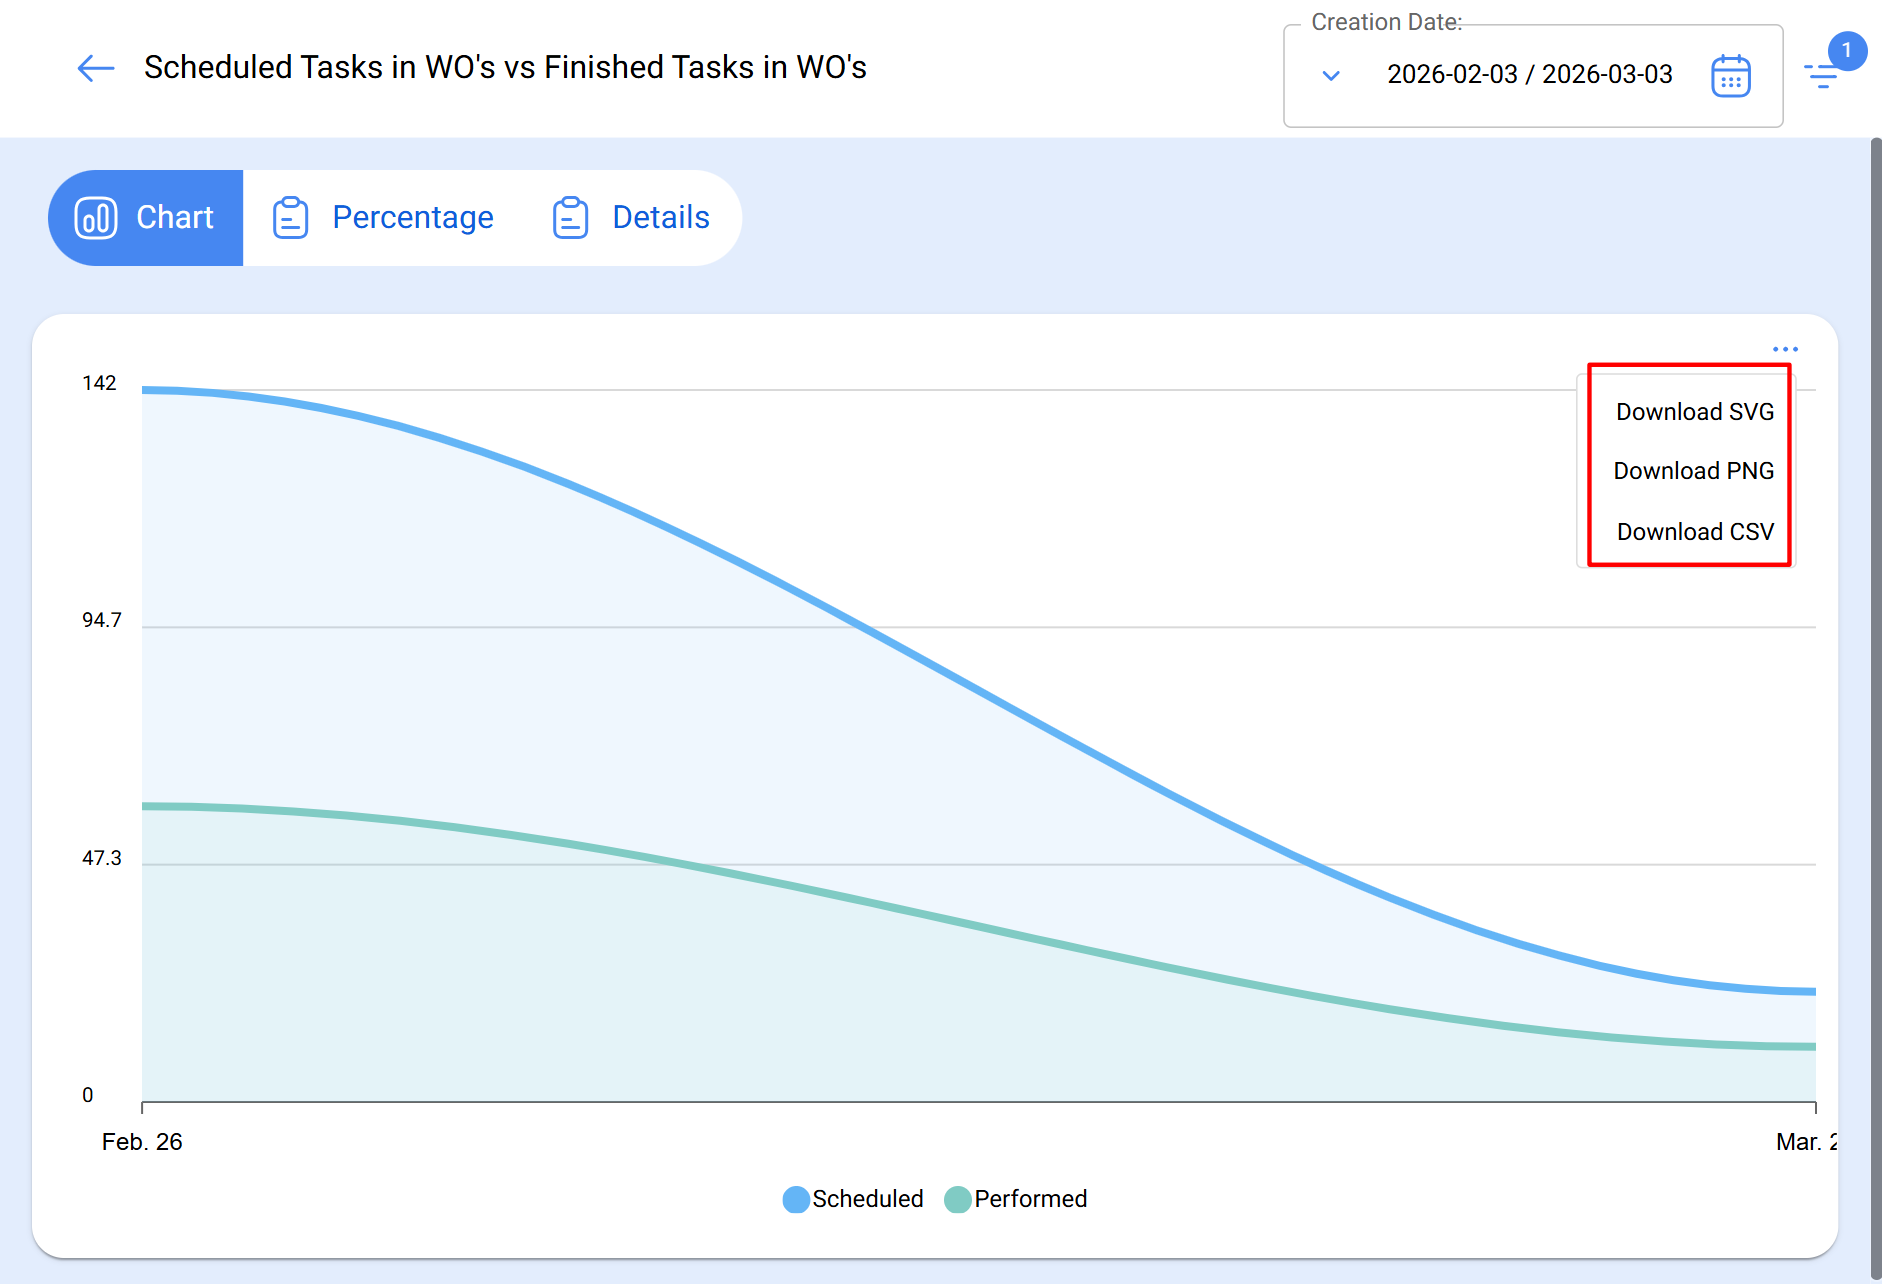Click the three-dot chart options icon
The height and width of the screenshot is (1284, 1882).
(1785, 349)
